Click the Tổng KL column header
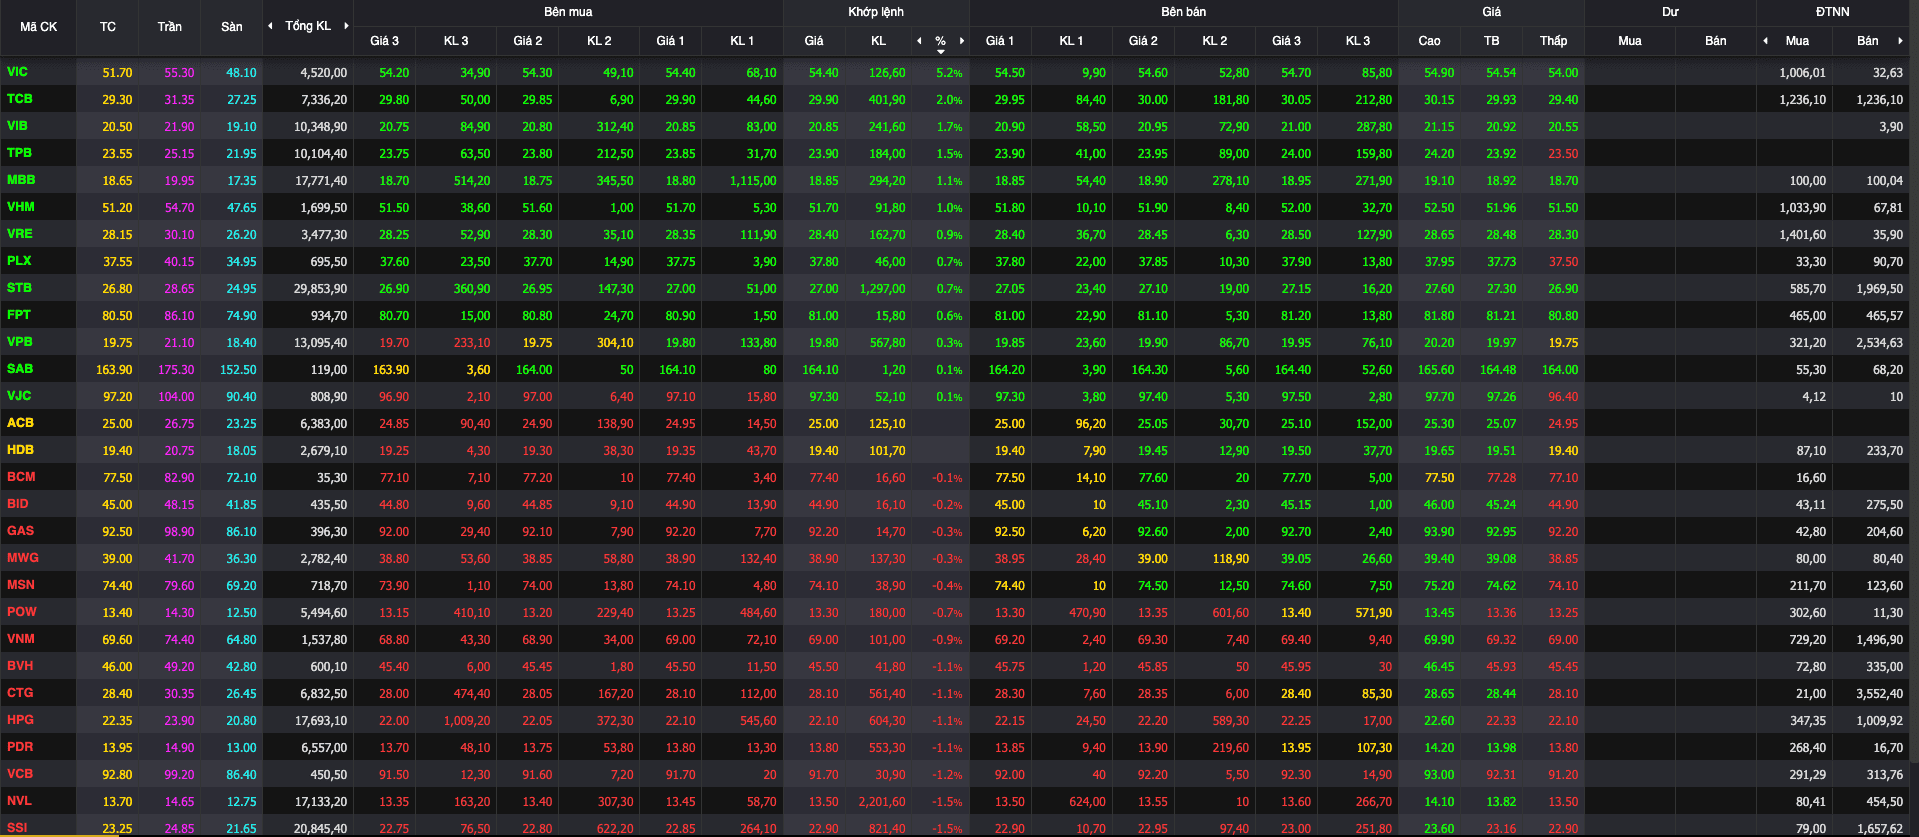Screen dimensions: 1919x837 click(x=308, y=26)
